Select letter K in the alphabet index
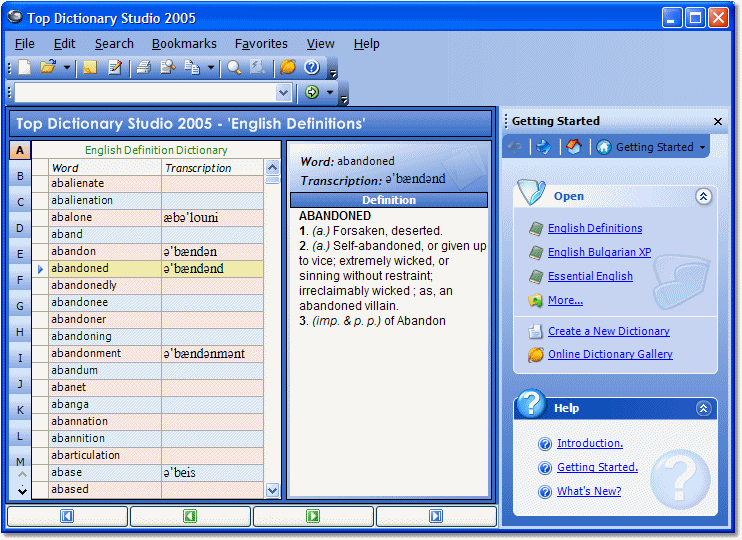The width and height of the screenshot is (742, 540). 20,410
